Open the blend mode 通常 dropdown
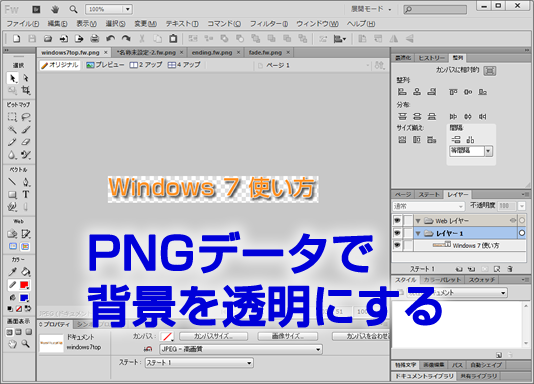This screenshot has width=534, height=384. 429,206
